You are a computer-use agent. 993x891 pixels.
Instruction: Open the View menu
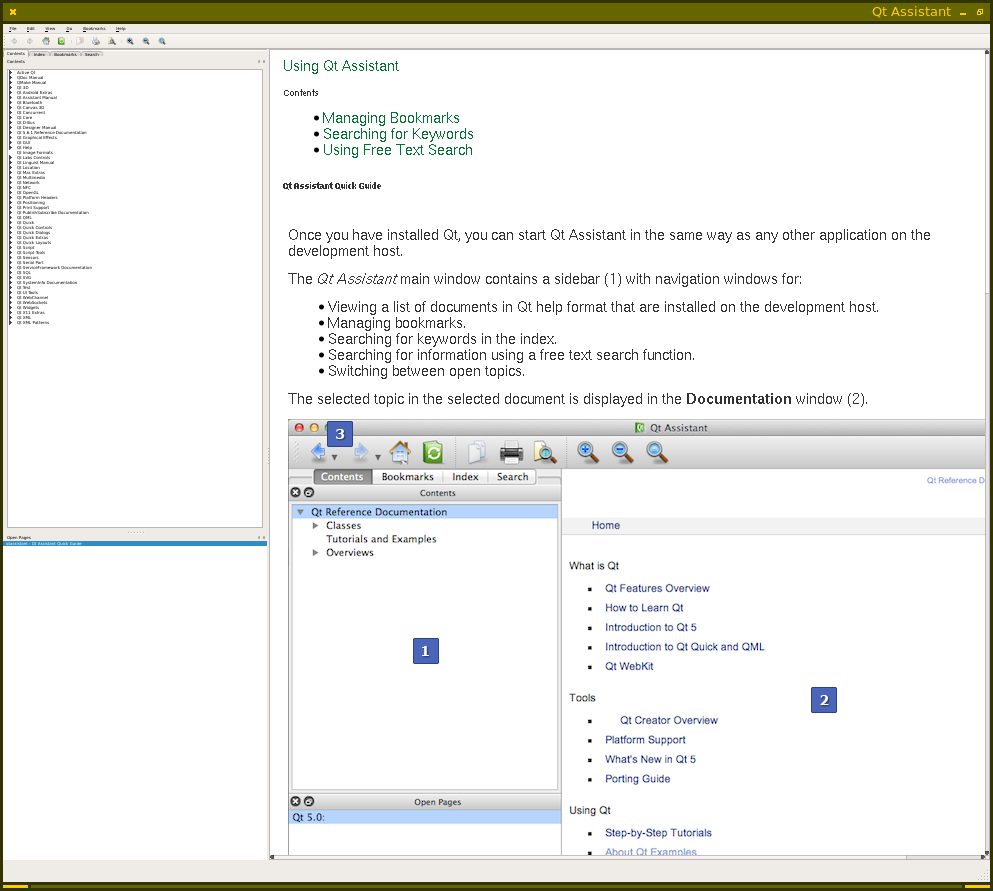tap(50, 28)
